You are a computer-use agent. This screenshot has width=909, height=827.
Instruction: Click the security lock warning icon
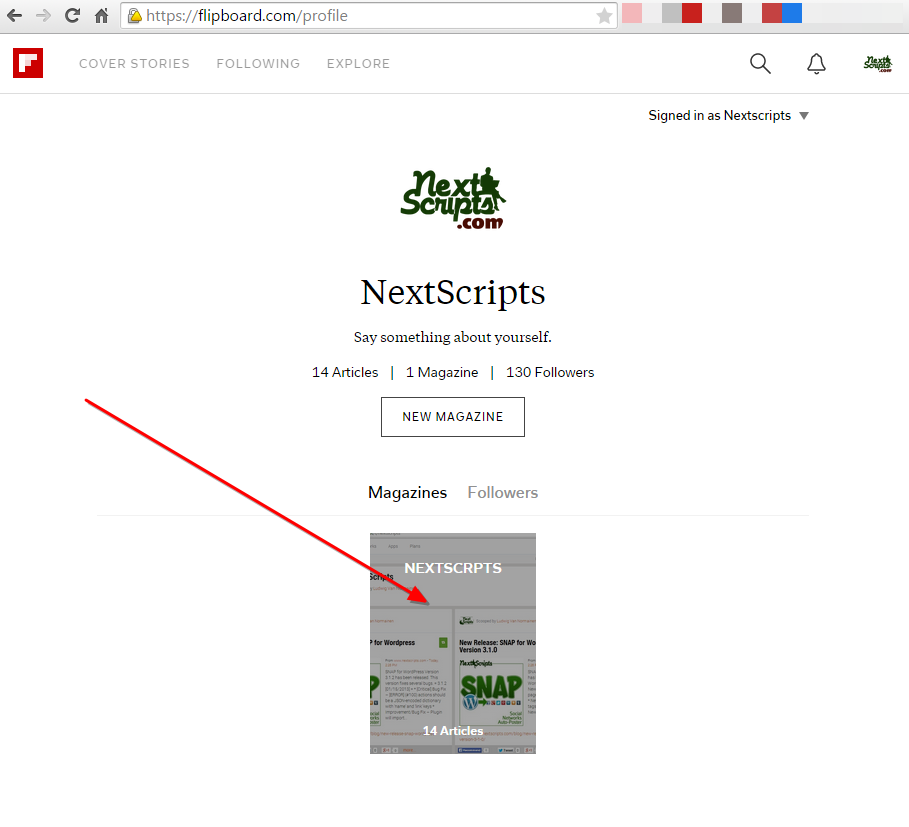click(x=134, y=16)
